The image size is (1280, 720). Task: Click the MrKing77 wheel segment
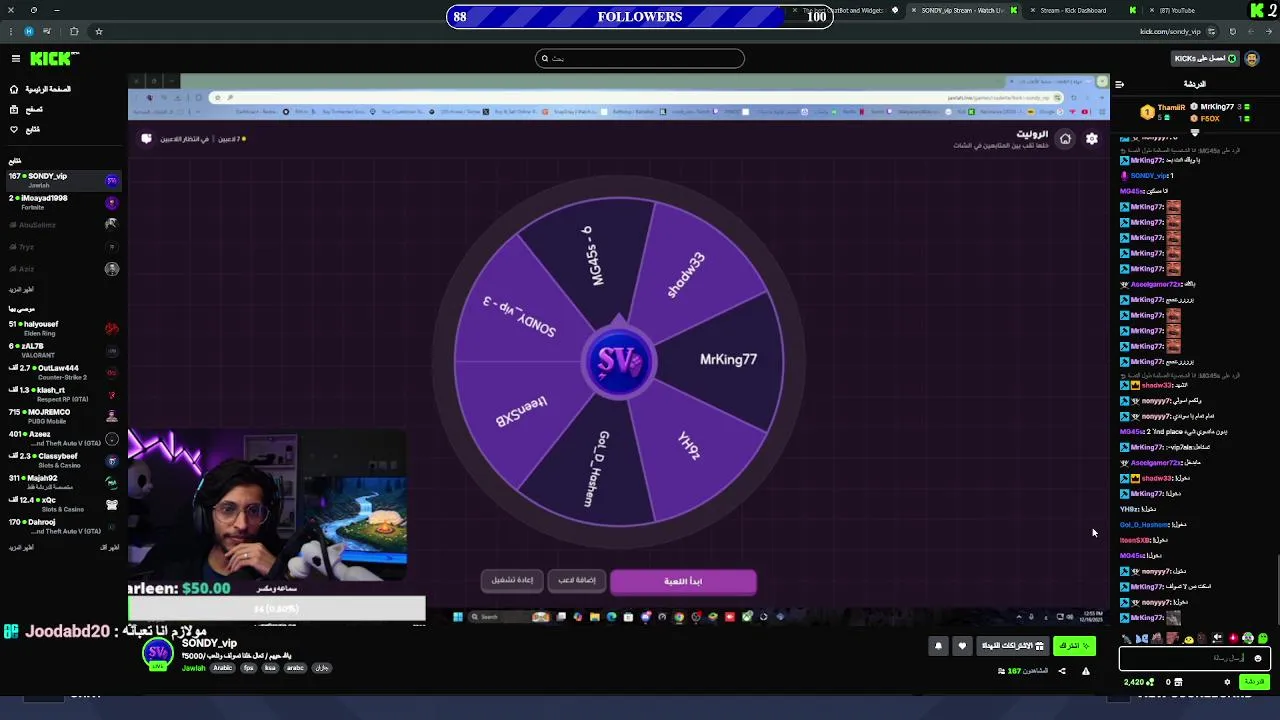728,359
